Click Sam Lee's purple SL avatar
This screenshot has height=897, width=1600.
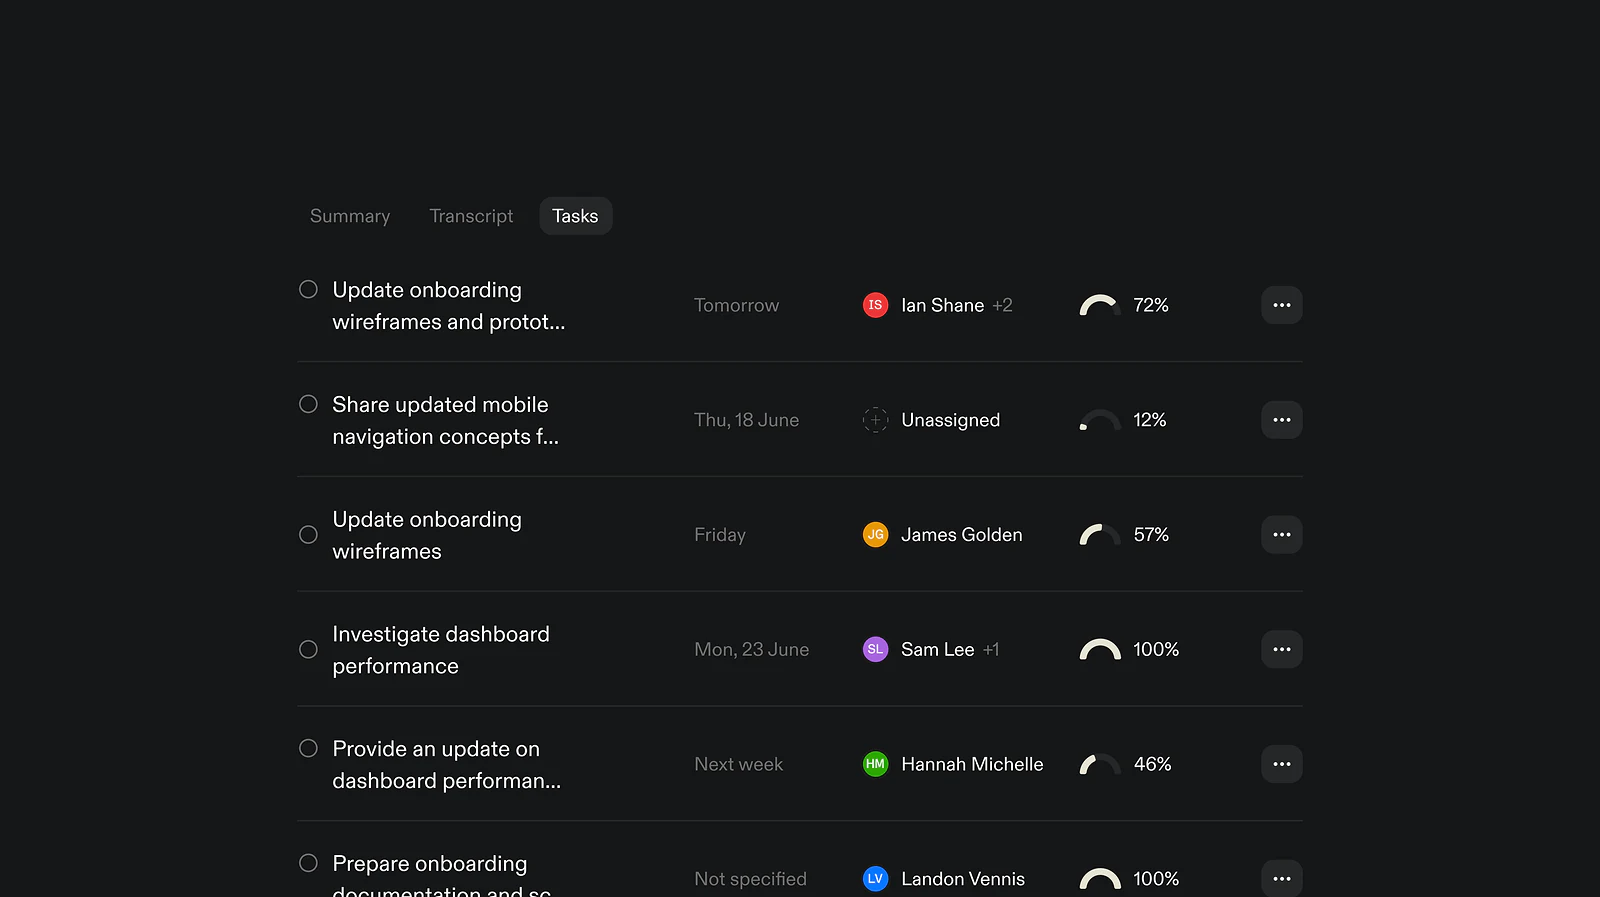click(875, 649)
